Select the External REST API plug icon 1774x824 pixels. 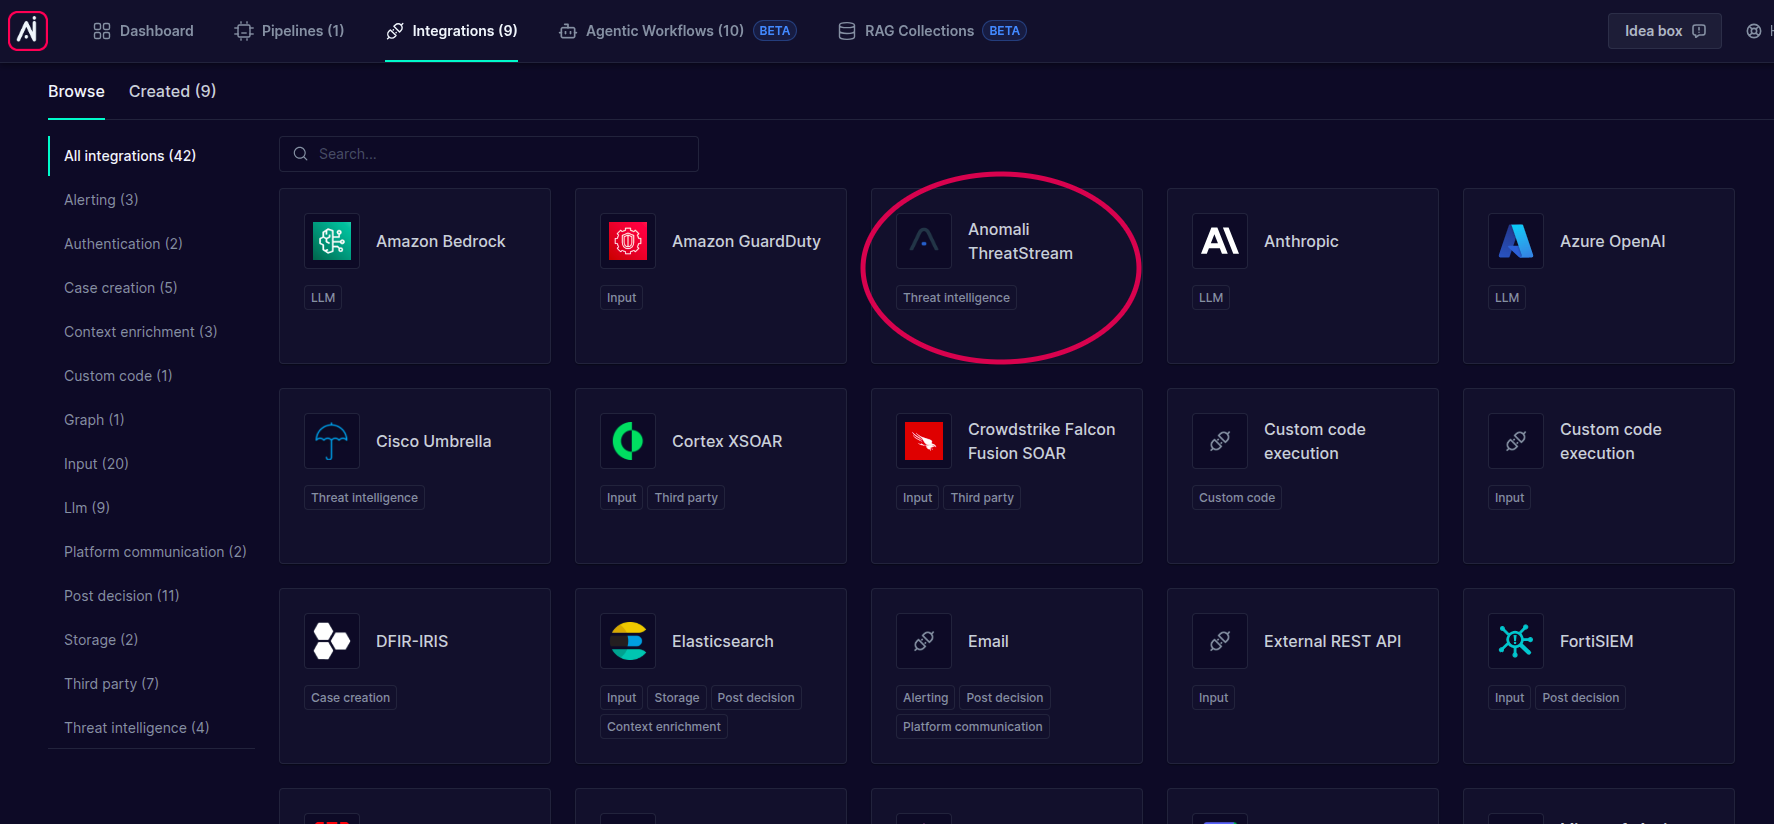point(1220,641)
